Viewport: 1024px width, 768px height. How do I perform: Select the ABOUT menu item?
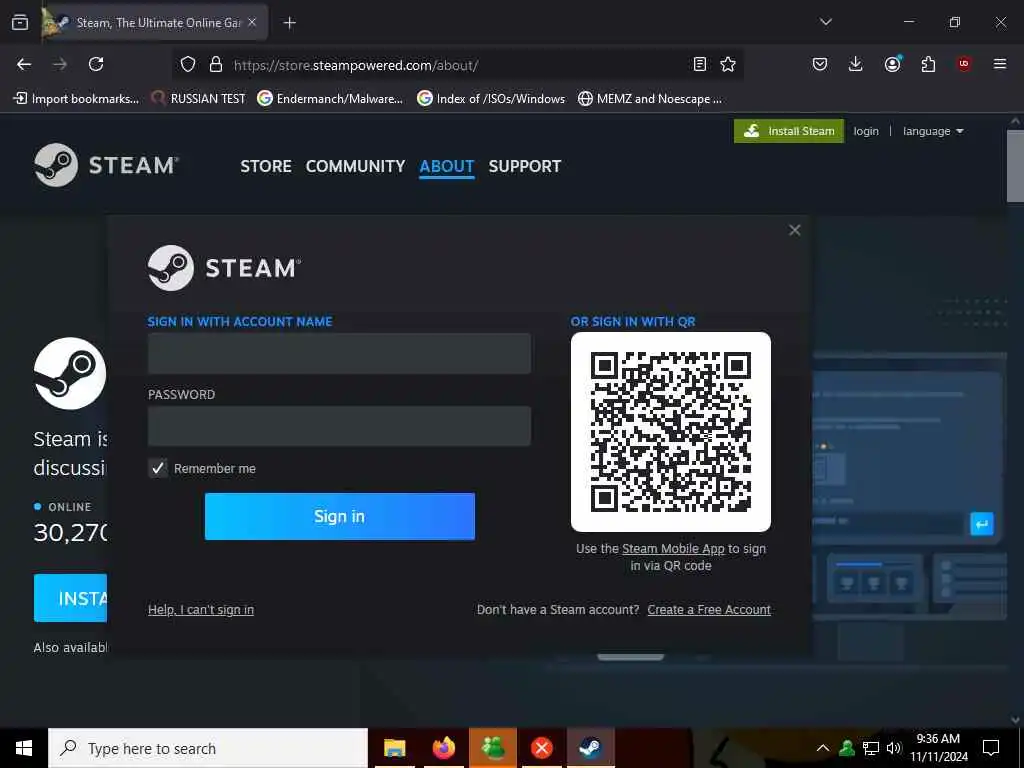click(447, 167)
